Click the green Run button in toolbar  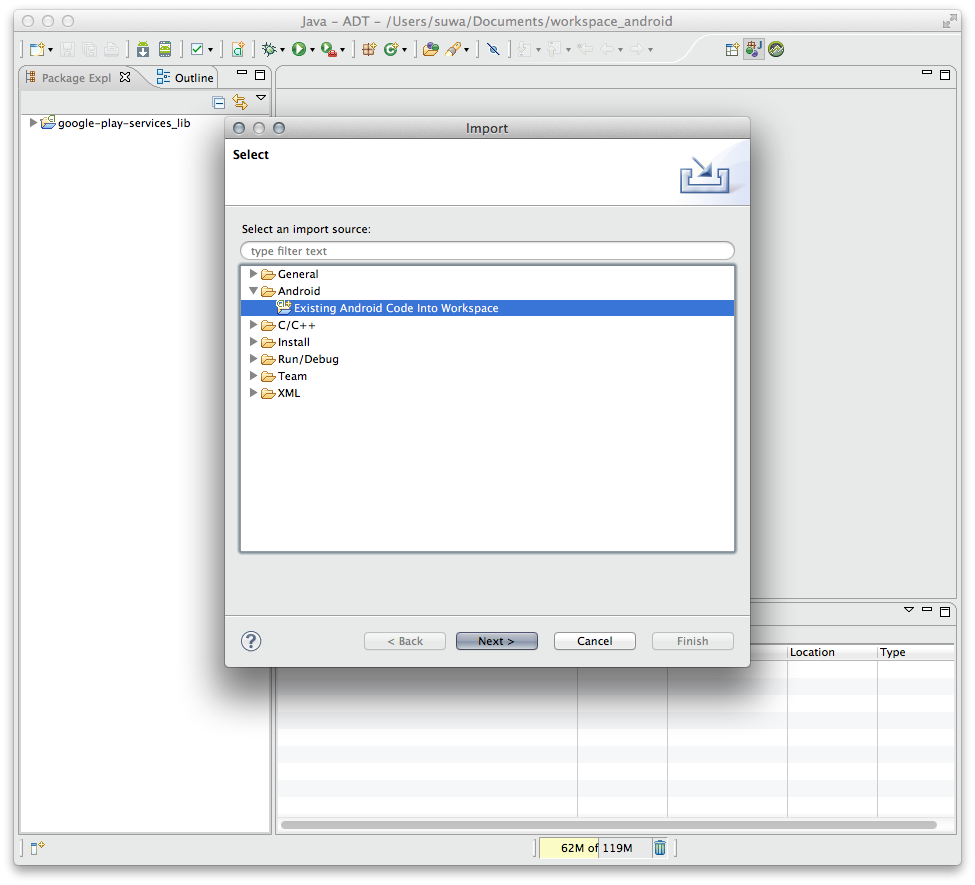(x=298, y=49)
